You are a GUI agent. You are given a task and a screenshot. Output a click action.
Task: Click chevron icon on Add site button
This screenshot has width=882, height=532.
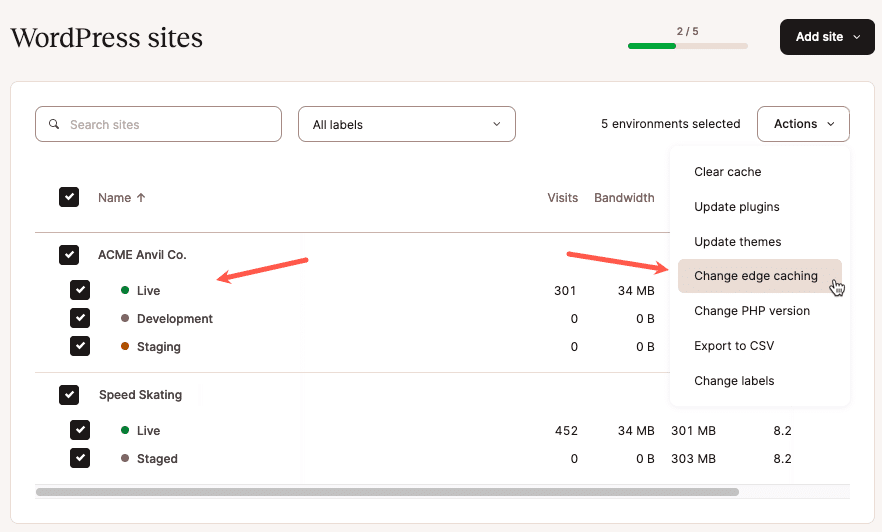point(857,37)
